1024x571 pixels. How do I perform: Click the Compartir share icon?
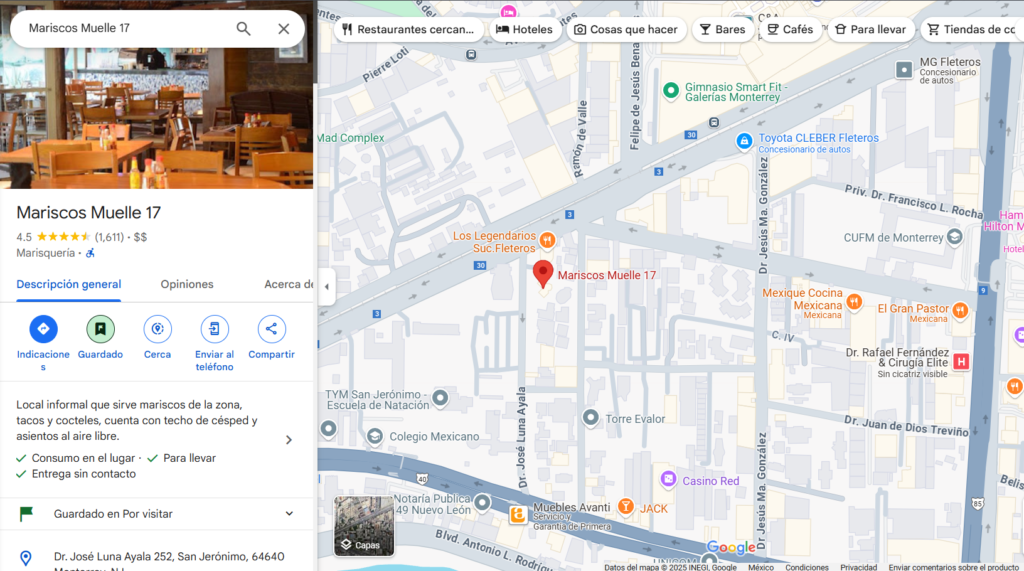(271, 329)
